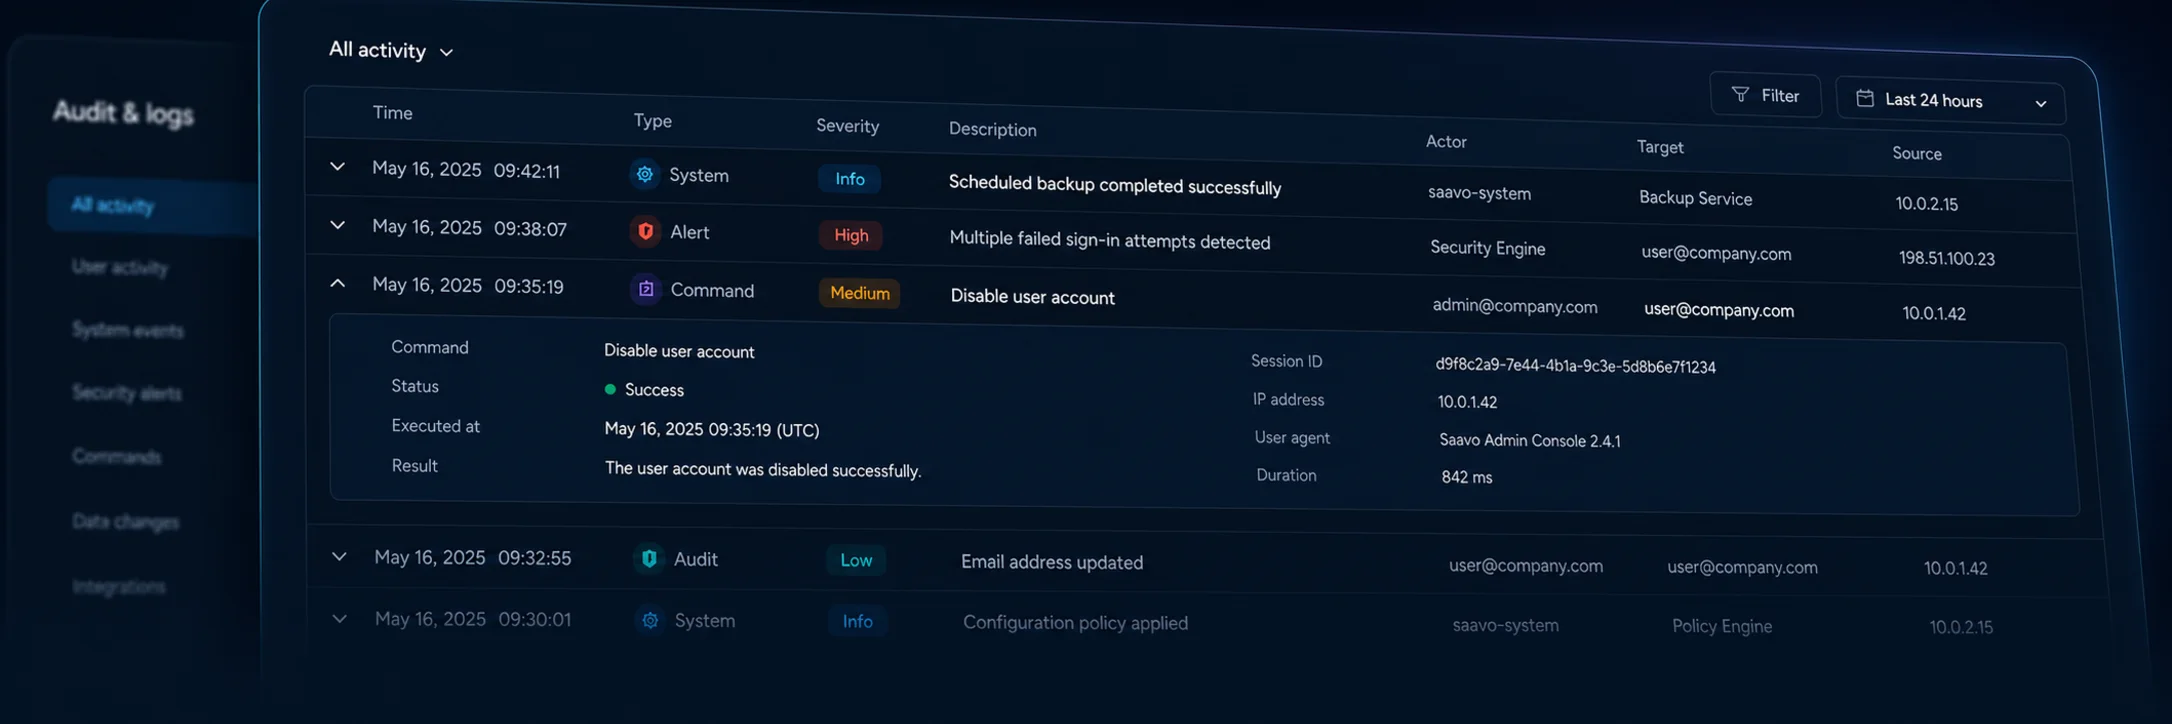Open Data changes in the sidebar
This screenshot has height=724, width=2172.
pos(126,522)
